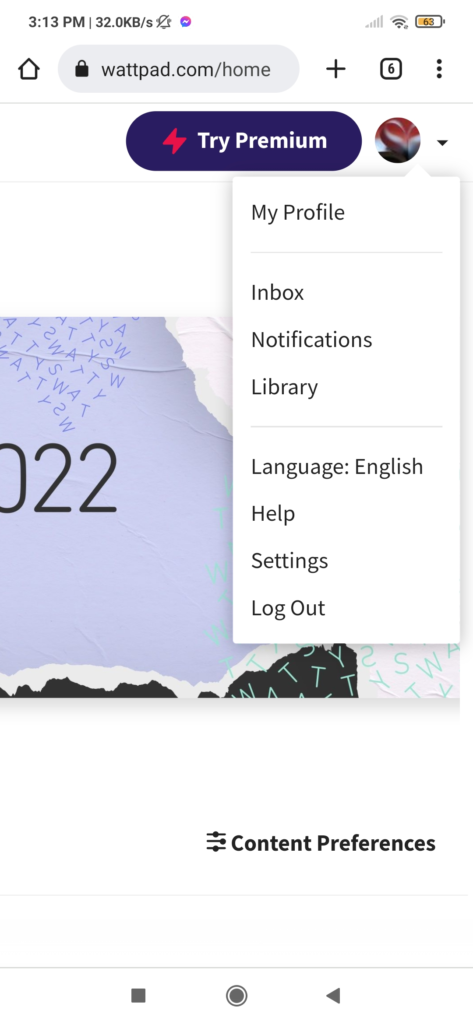
Task: Click the Try Premium button
Action: pos(244,141)
